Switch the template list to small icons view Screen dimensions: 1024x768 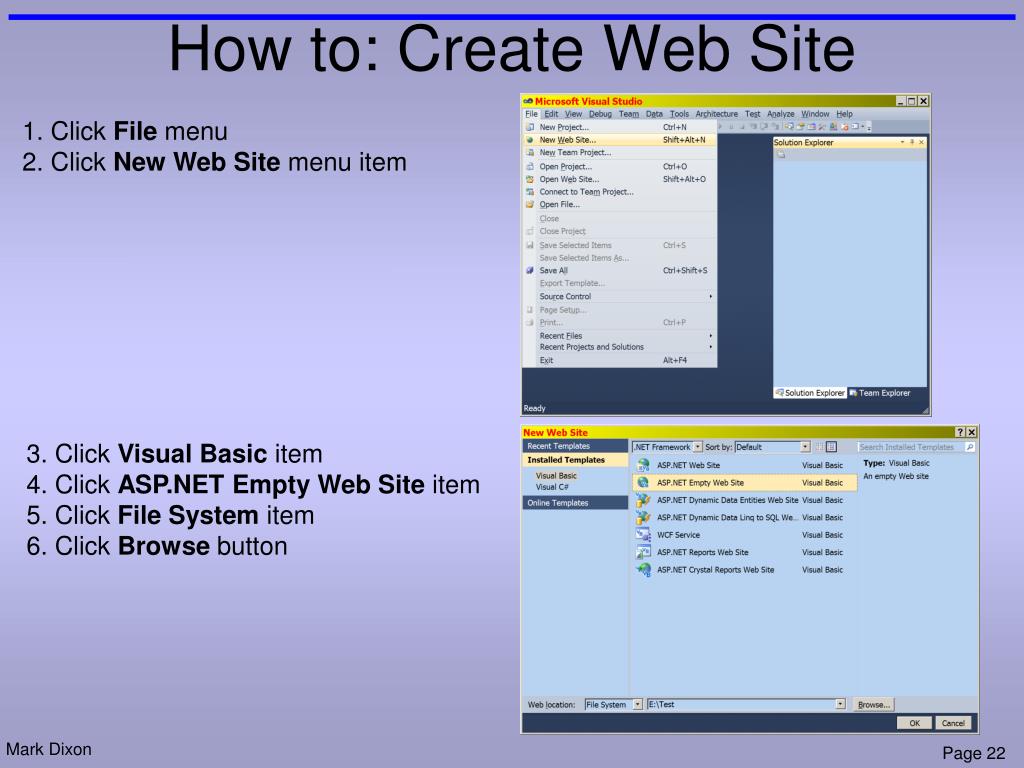[819, 447]
